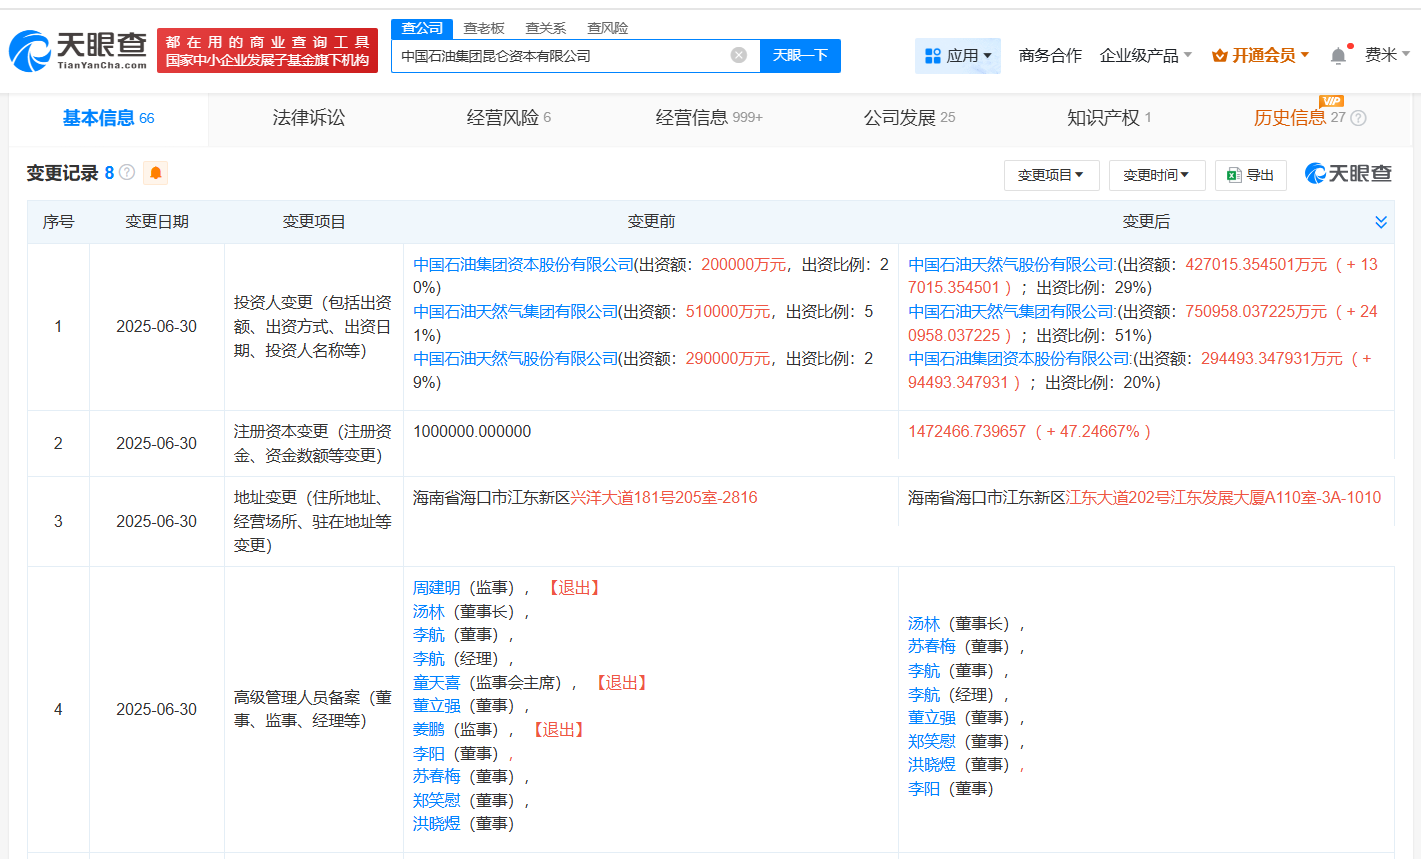Viewport: 1421px width, 859px height.
Task: Click the 天眼一下 search button
Action: pyautogui.click(x=800, y=55)
